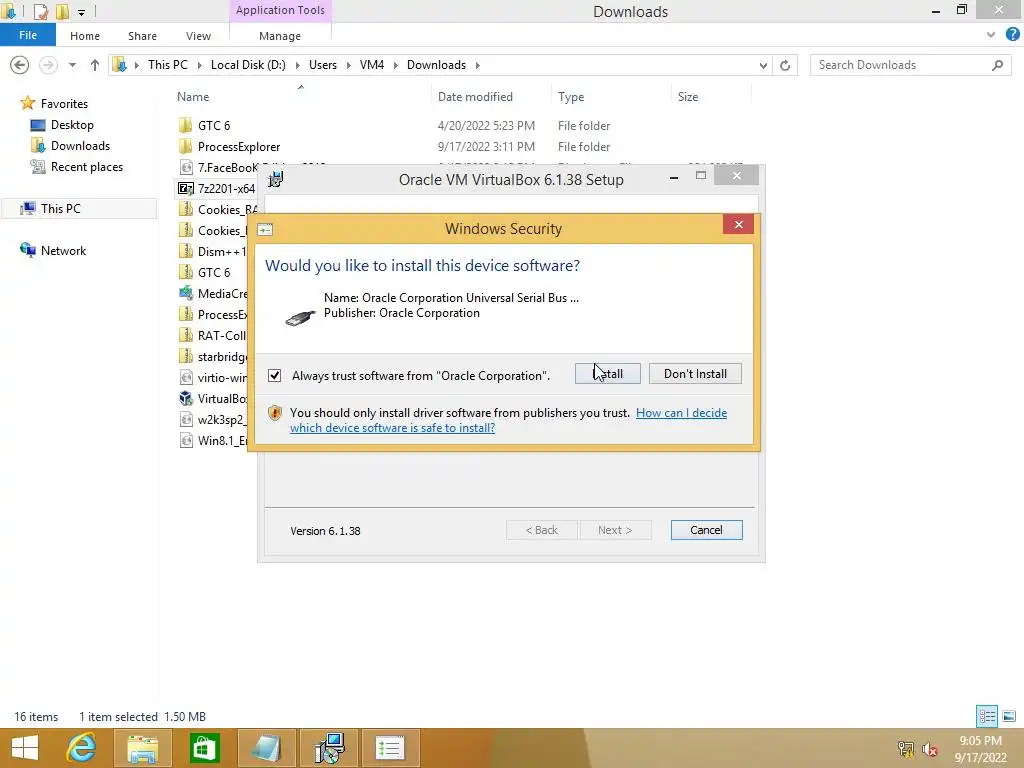Go back in Explorer navigation
The height and width of the screenshot is (768, 1024).
click(x=20, y=65)
